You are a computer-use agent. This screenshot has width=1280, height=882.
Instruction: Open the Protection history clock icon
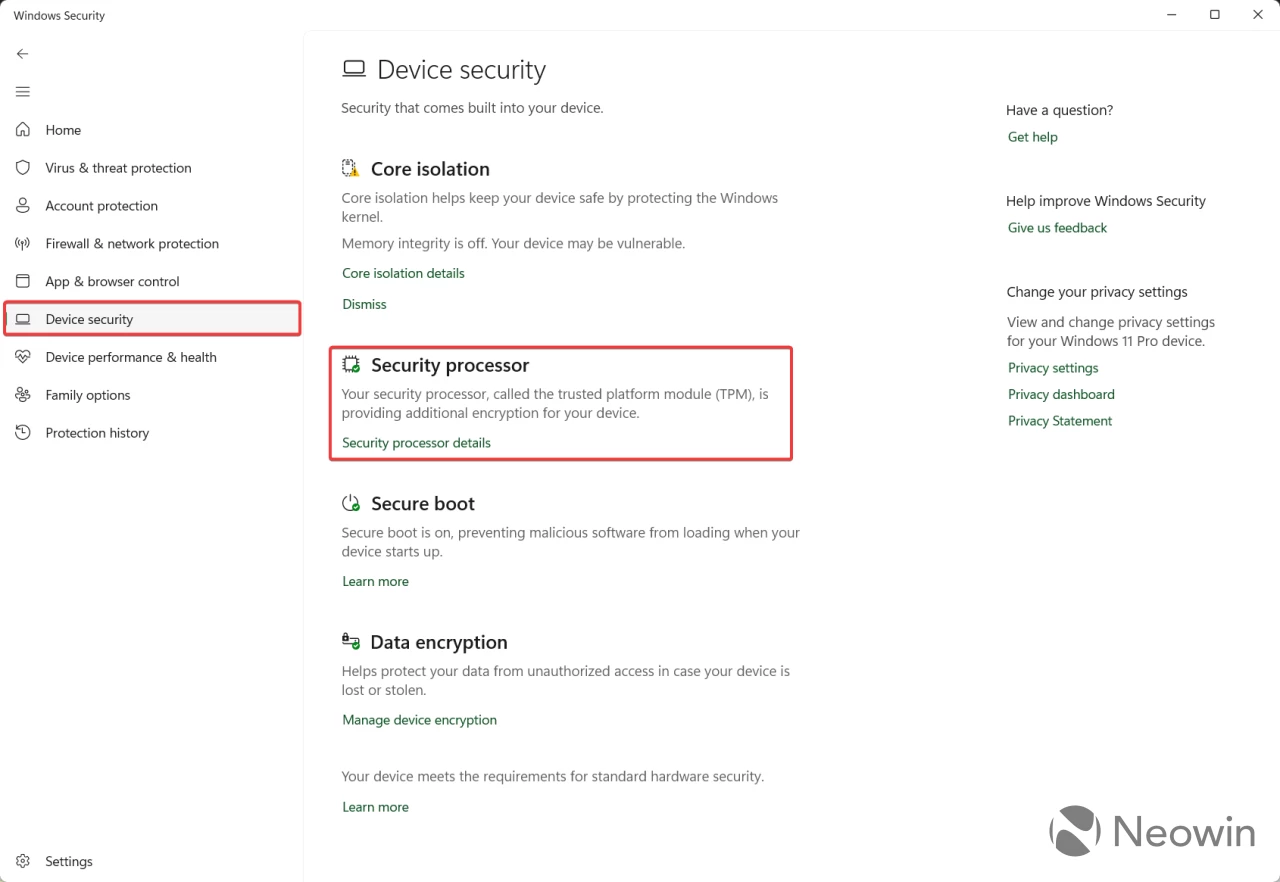pos(22,432)
